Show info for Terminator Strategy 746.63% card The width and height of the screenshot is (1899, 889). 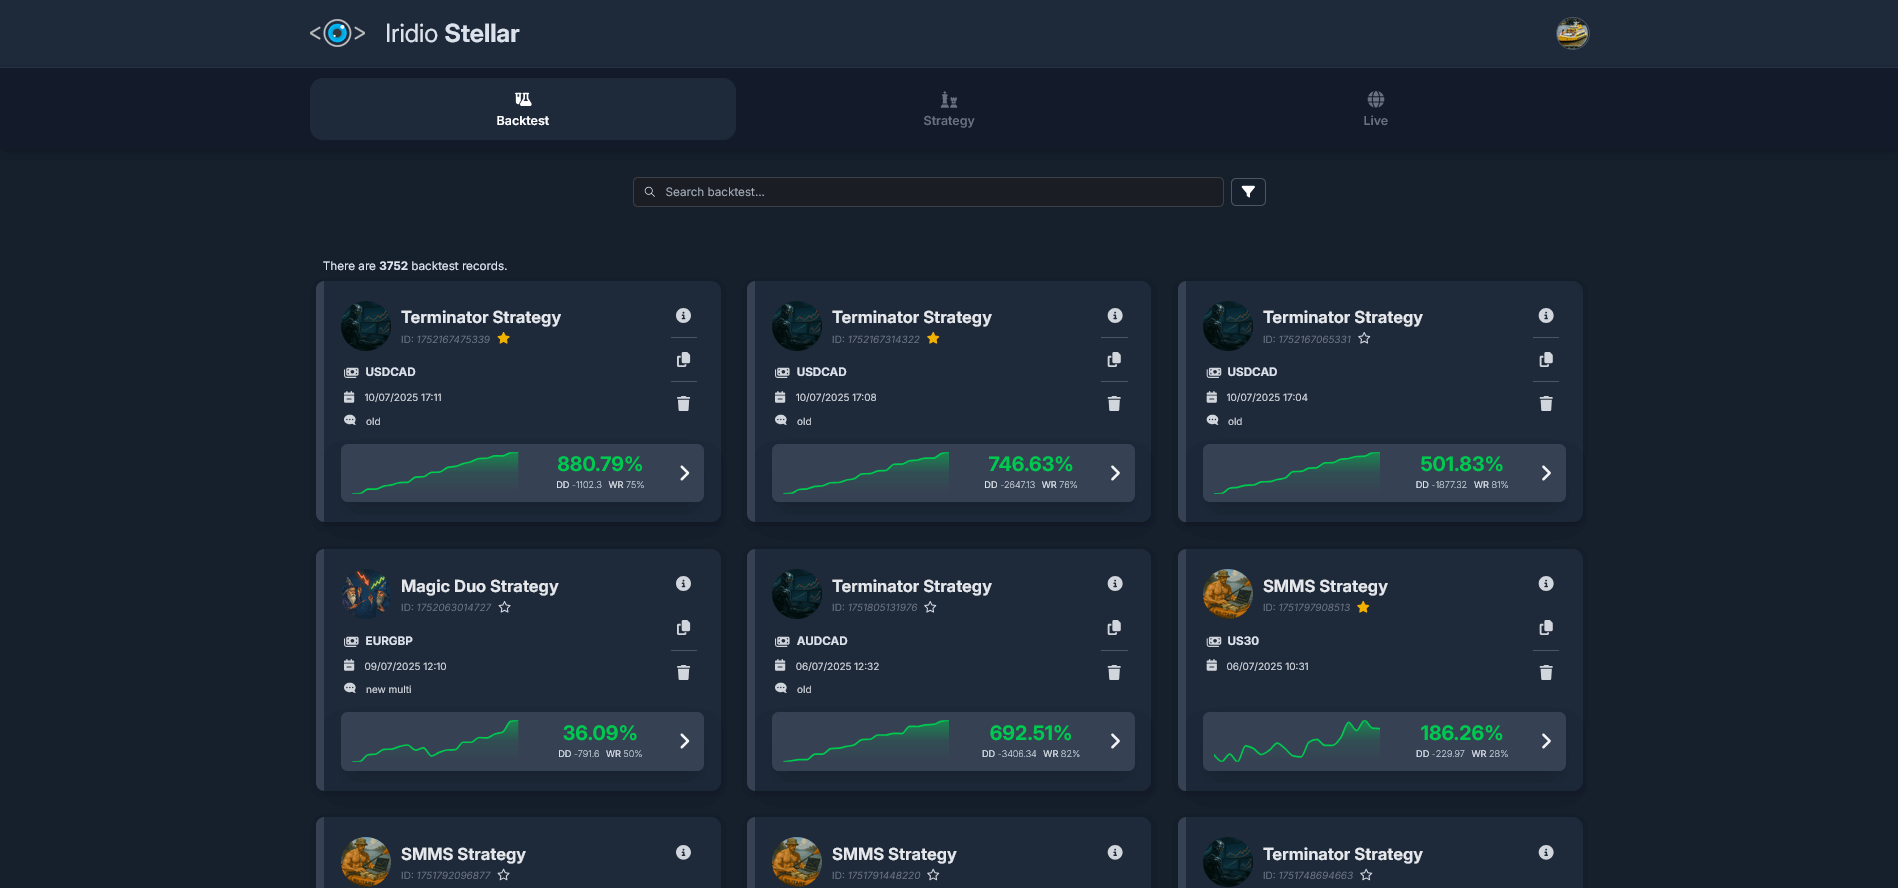click(1115, 316)
